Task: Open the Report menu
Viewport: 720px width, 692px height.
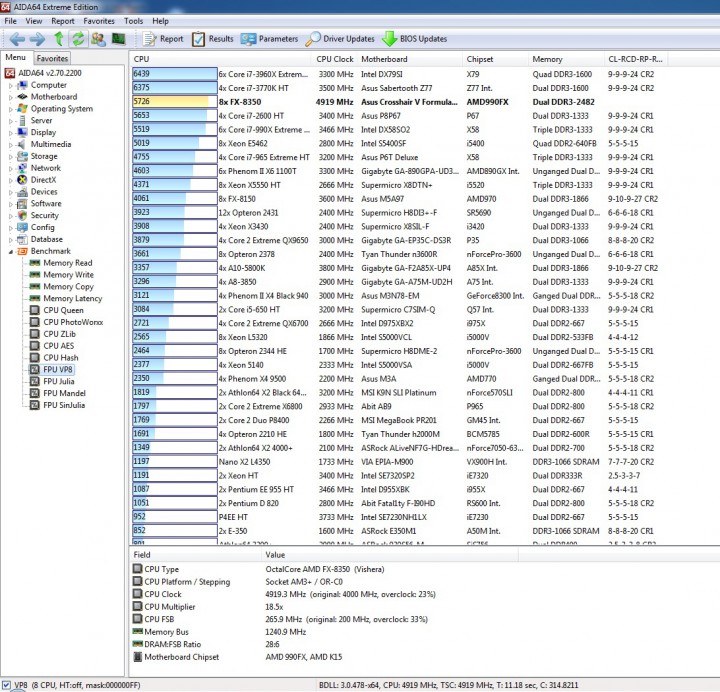Action: click(x=63, y=21)
